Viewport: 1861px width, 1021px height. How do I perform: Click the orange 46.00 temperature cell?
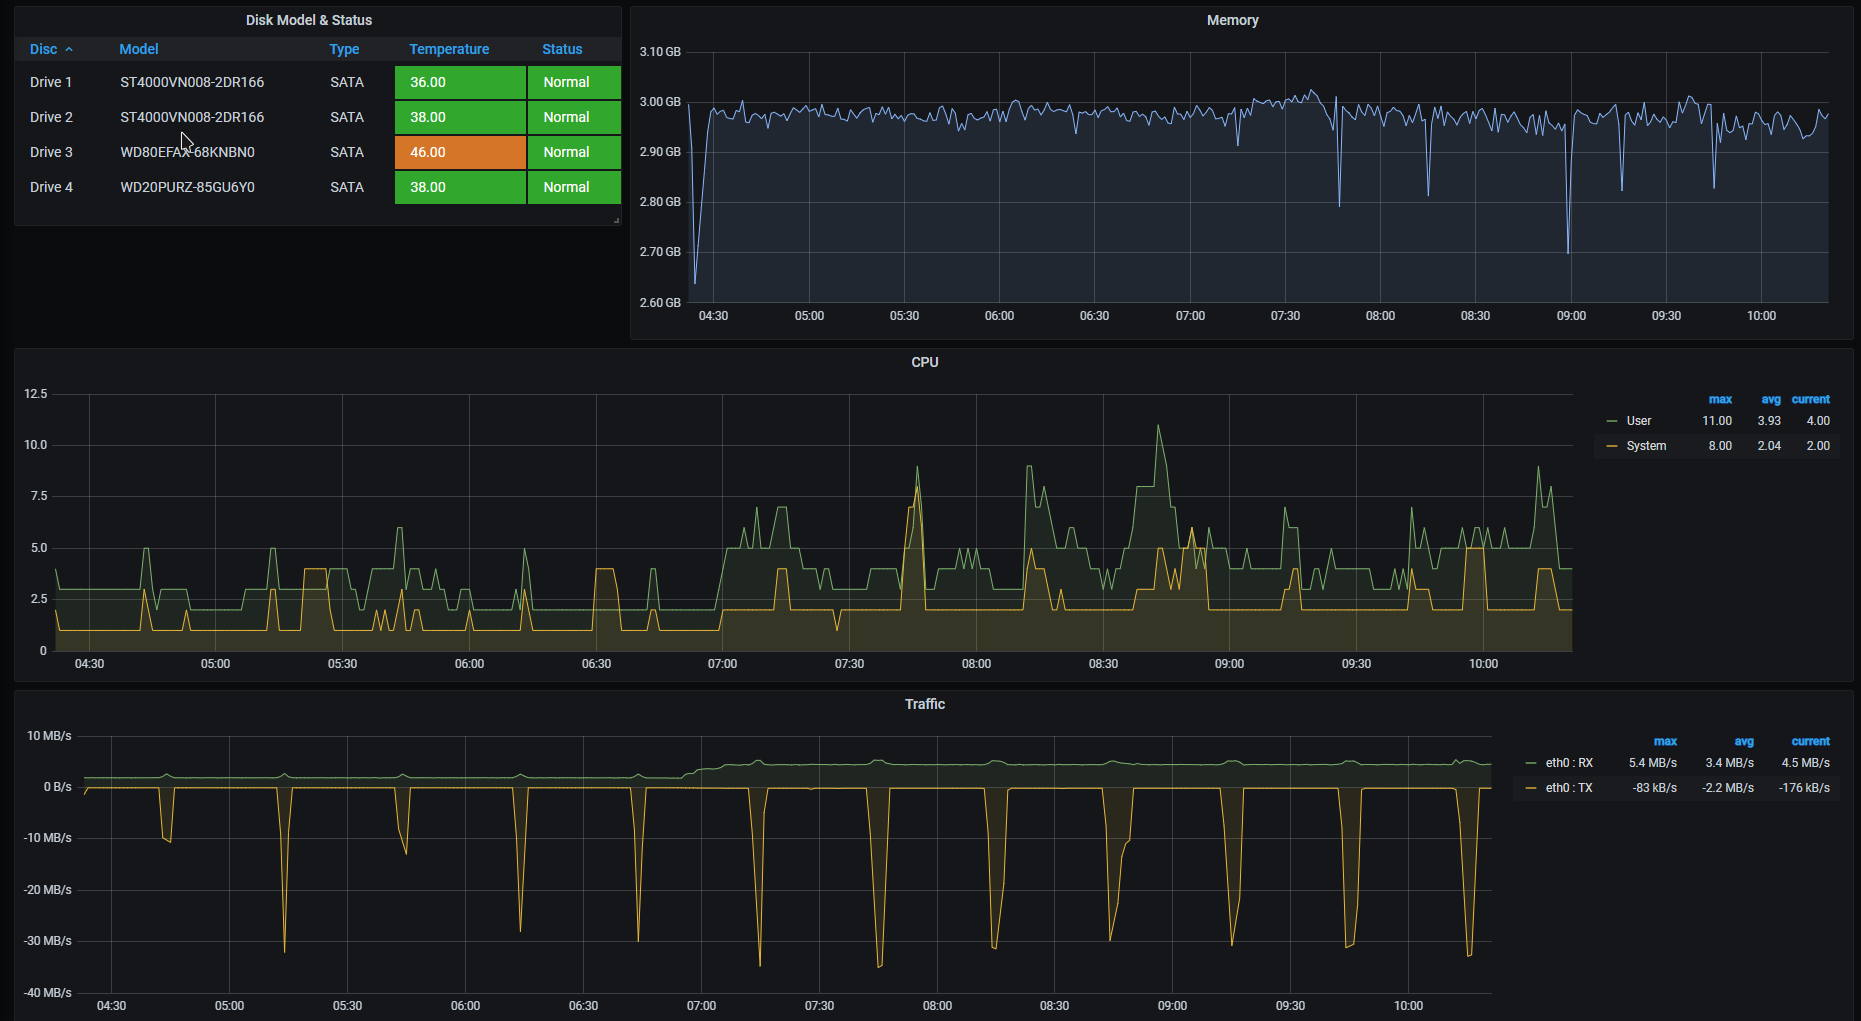[460, 152]
